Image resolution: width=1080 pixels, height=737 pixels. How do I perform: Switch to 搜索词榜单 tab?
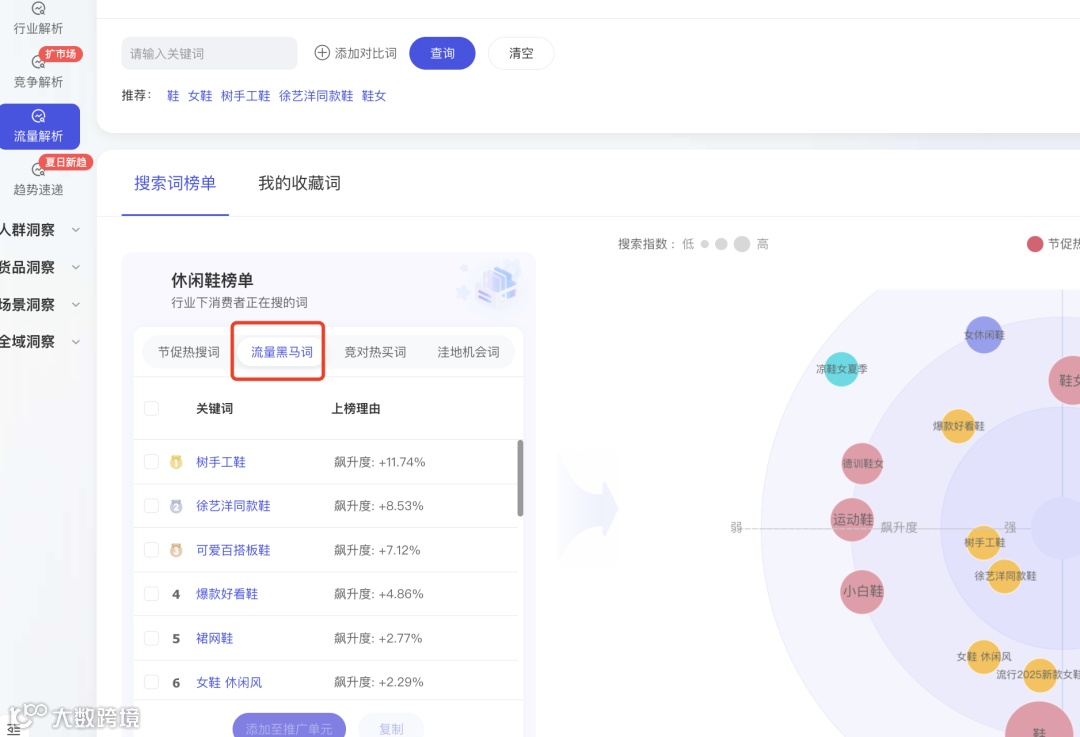(175, 183)
